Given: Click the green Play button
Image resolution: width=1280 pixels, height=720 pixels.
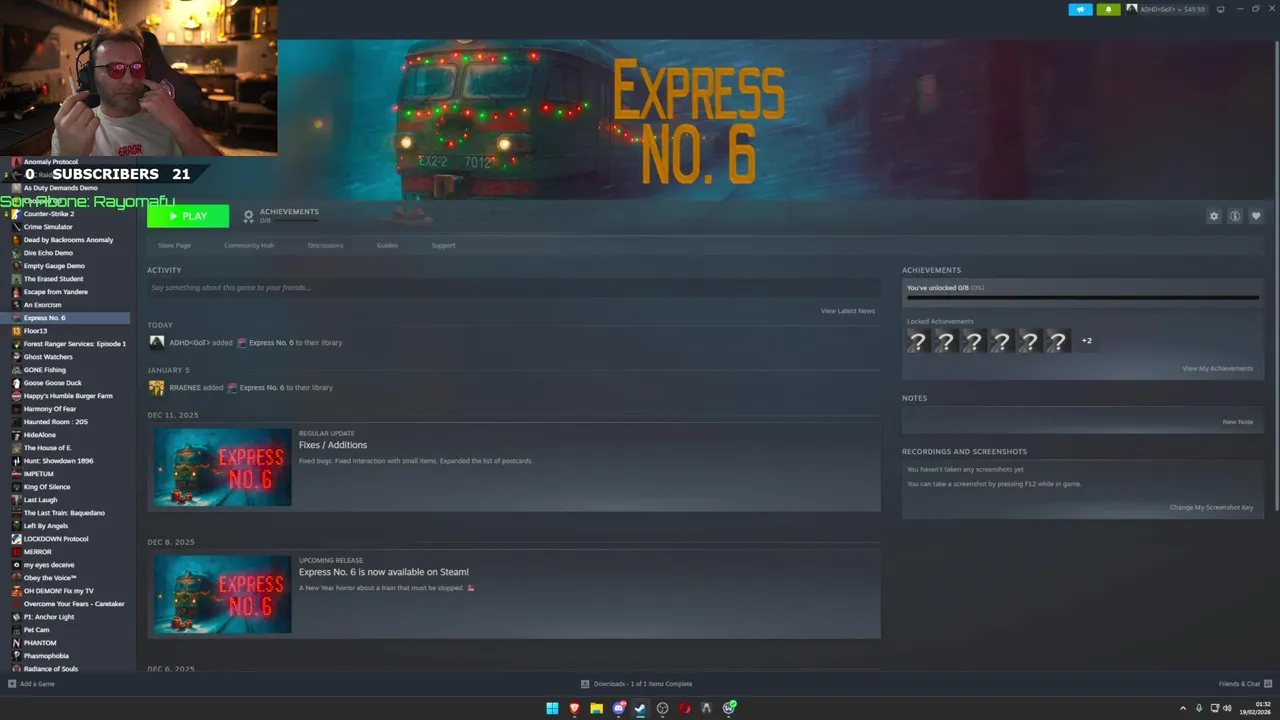Looking at the screenshot, I should coord(188,216).
